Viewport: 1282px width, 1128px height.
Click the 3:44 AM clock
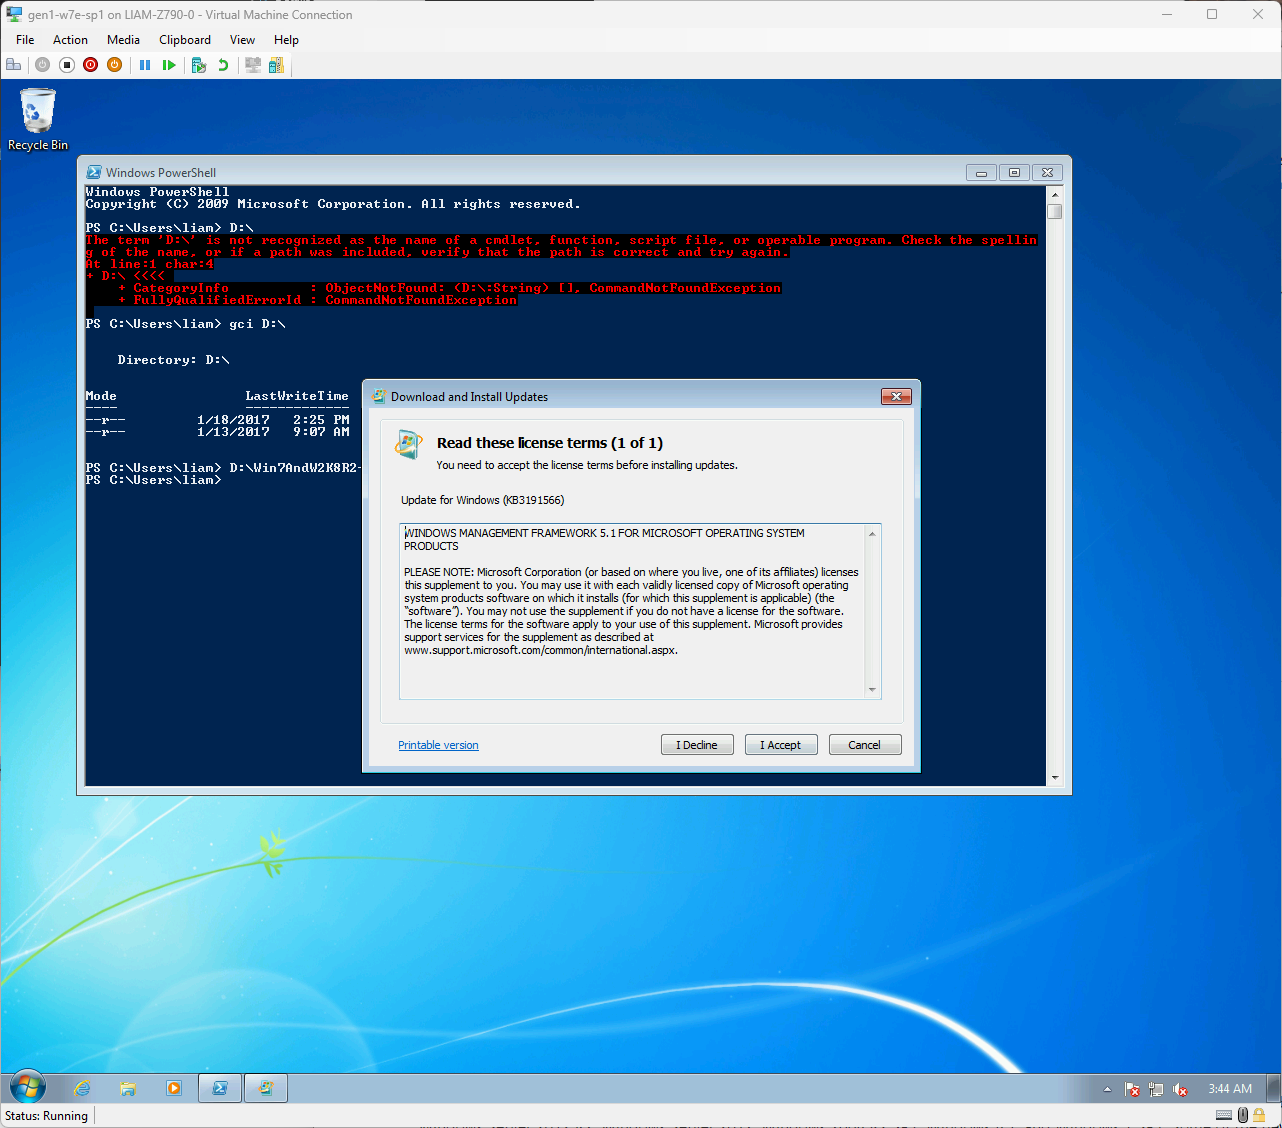coord(1230,1089)
